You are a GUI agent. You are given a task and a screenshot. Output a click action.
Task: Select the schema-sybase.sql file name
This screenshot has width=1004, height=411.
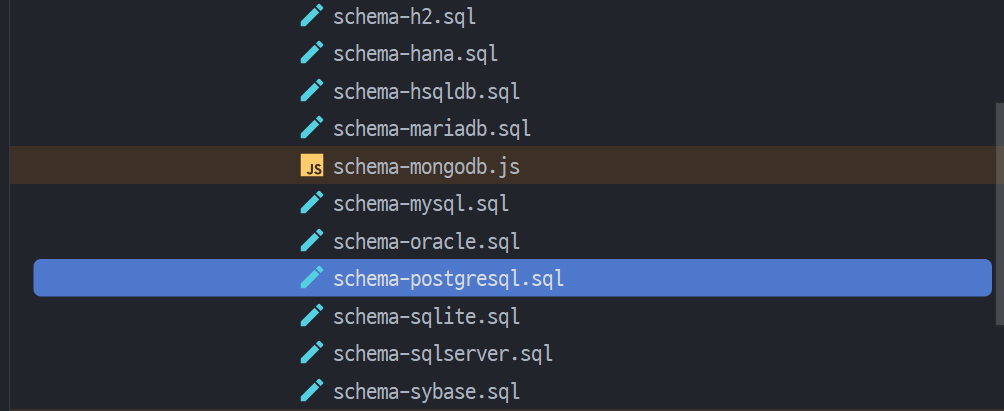426,390
